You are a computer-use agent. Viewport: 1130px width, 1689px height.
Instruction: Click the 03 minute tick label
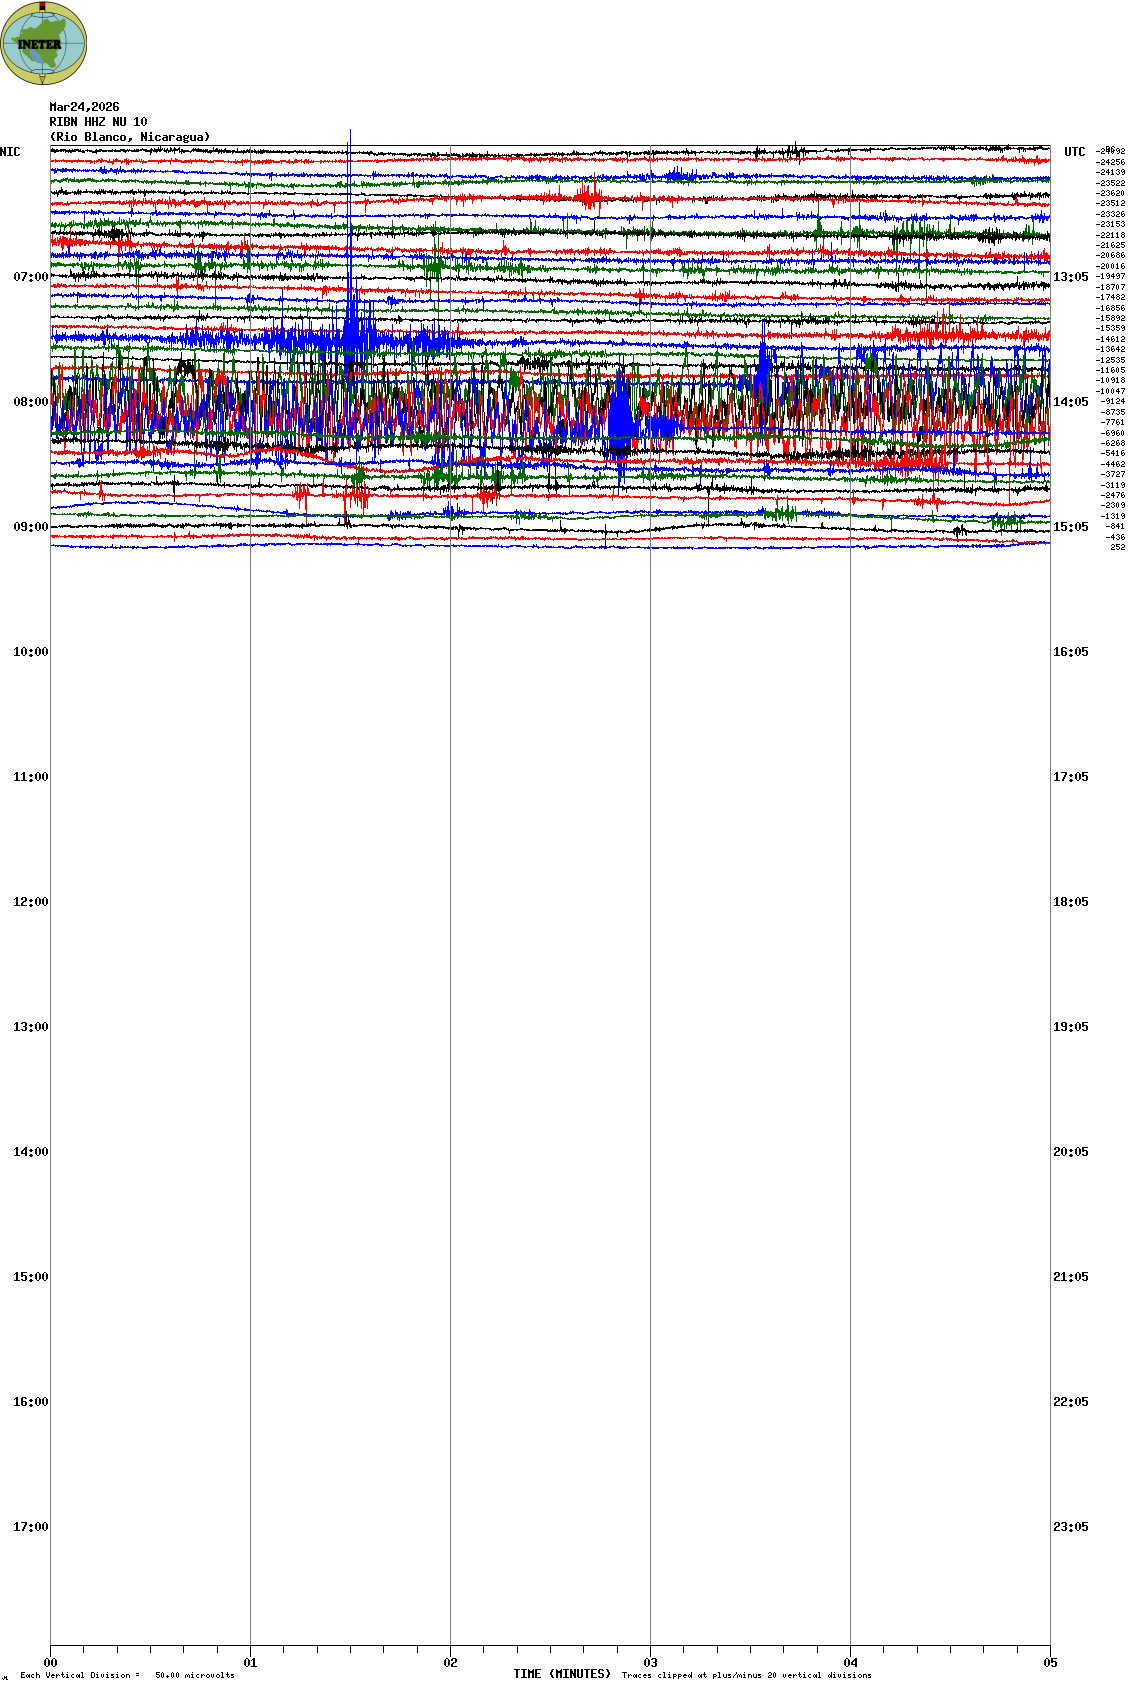pyautogui.click(x=650, y=1663)
